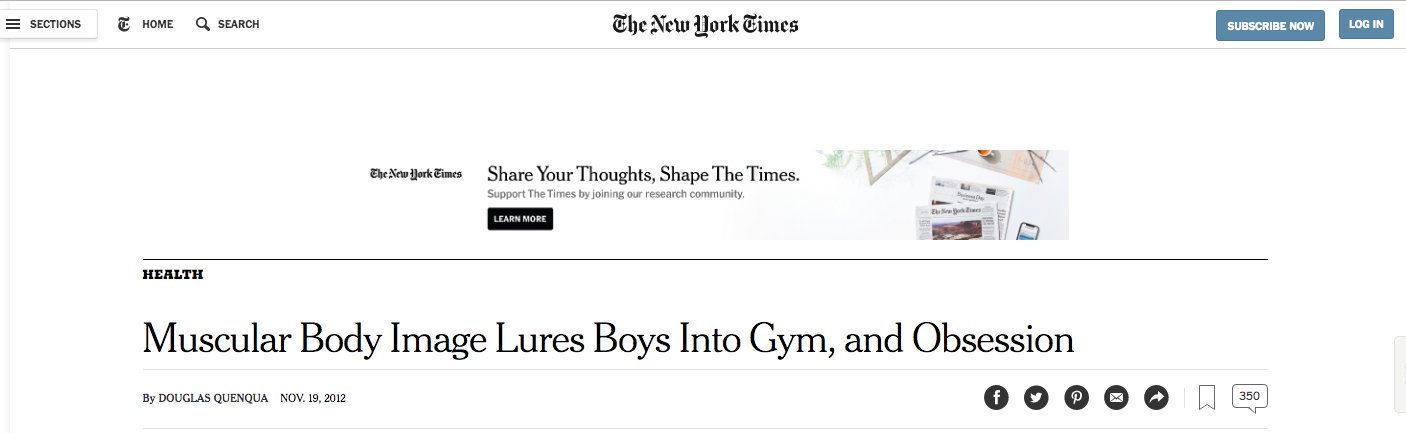Click the research community ad banner image
This screenshot has width=1406, height=433.
900,195
